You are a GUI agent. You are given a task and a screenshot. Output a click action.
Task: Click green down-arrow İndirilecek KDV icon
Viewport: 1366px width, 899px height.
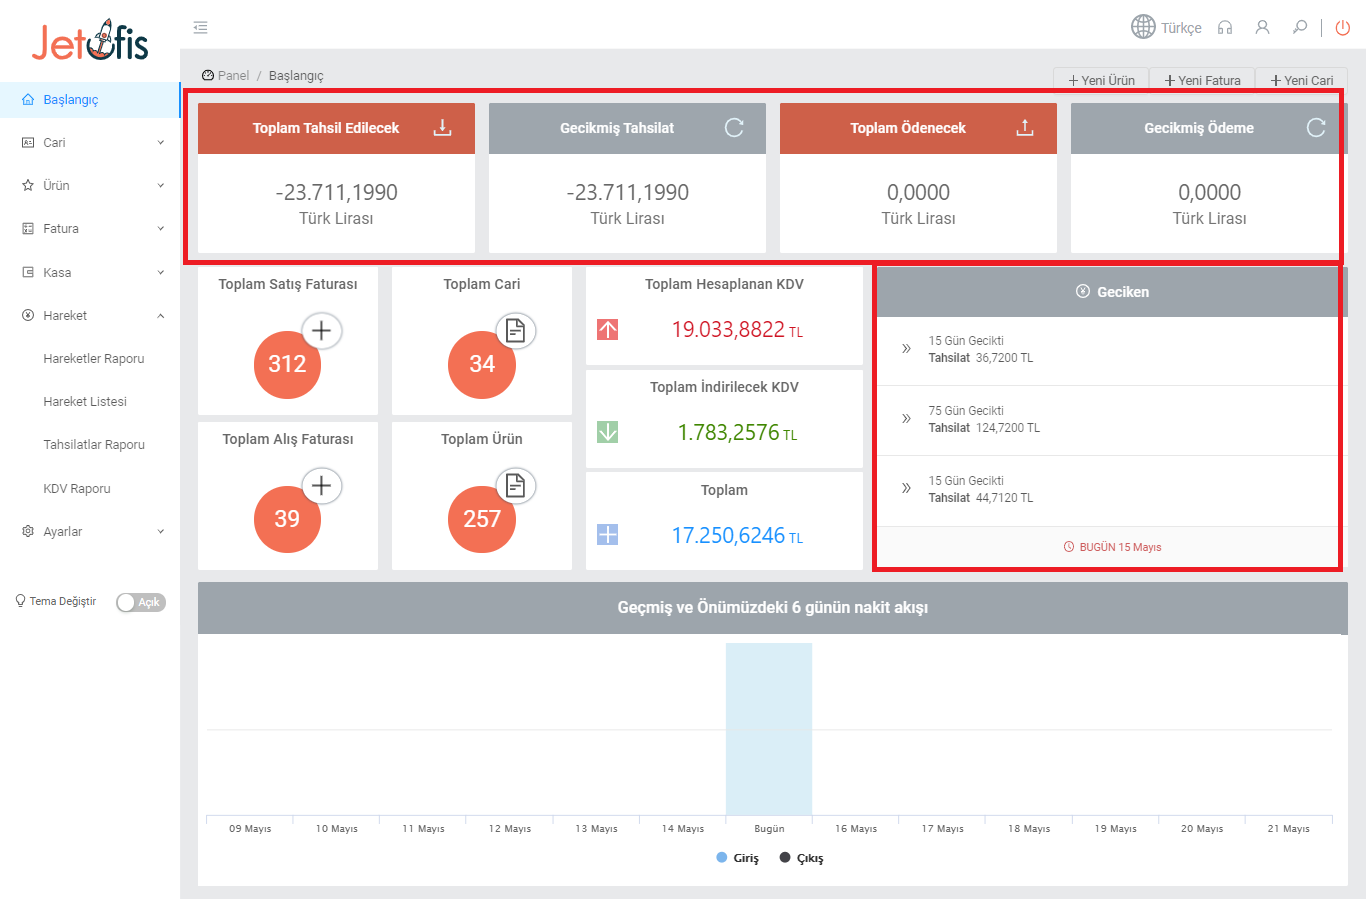pos(607,432)
